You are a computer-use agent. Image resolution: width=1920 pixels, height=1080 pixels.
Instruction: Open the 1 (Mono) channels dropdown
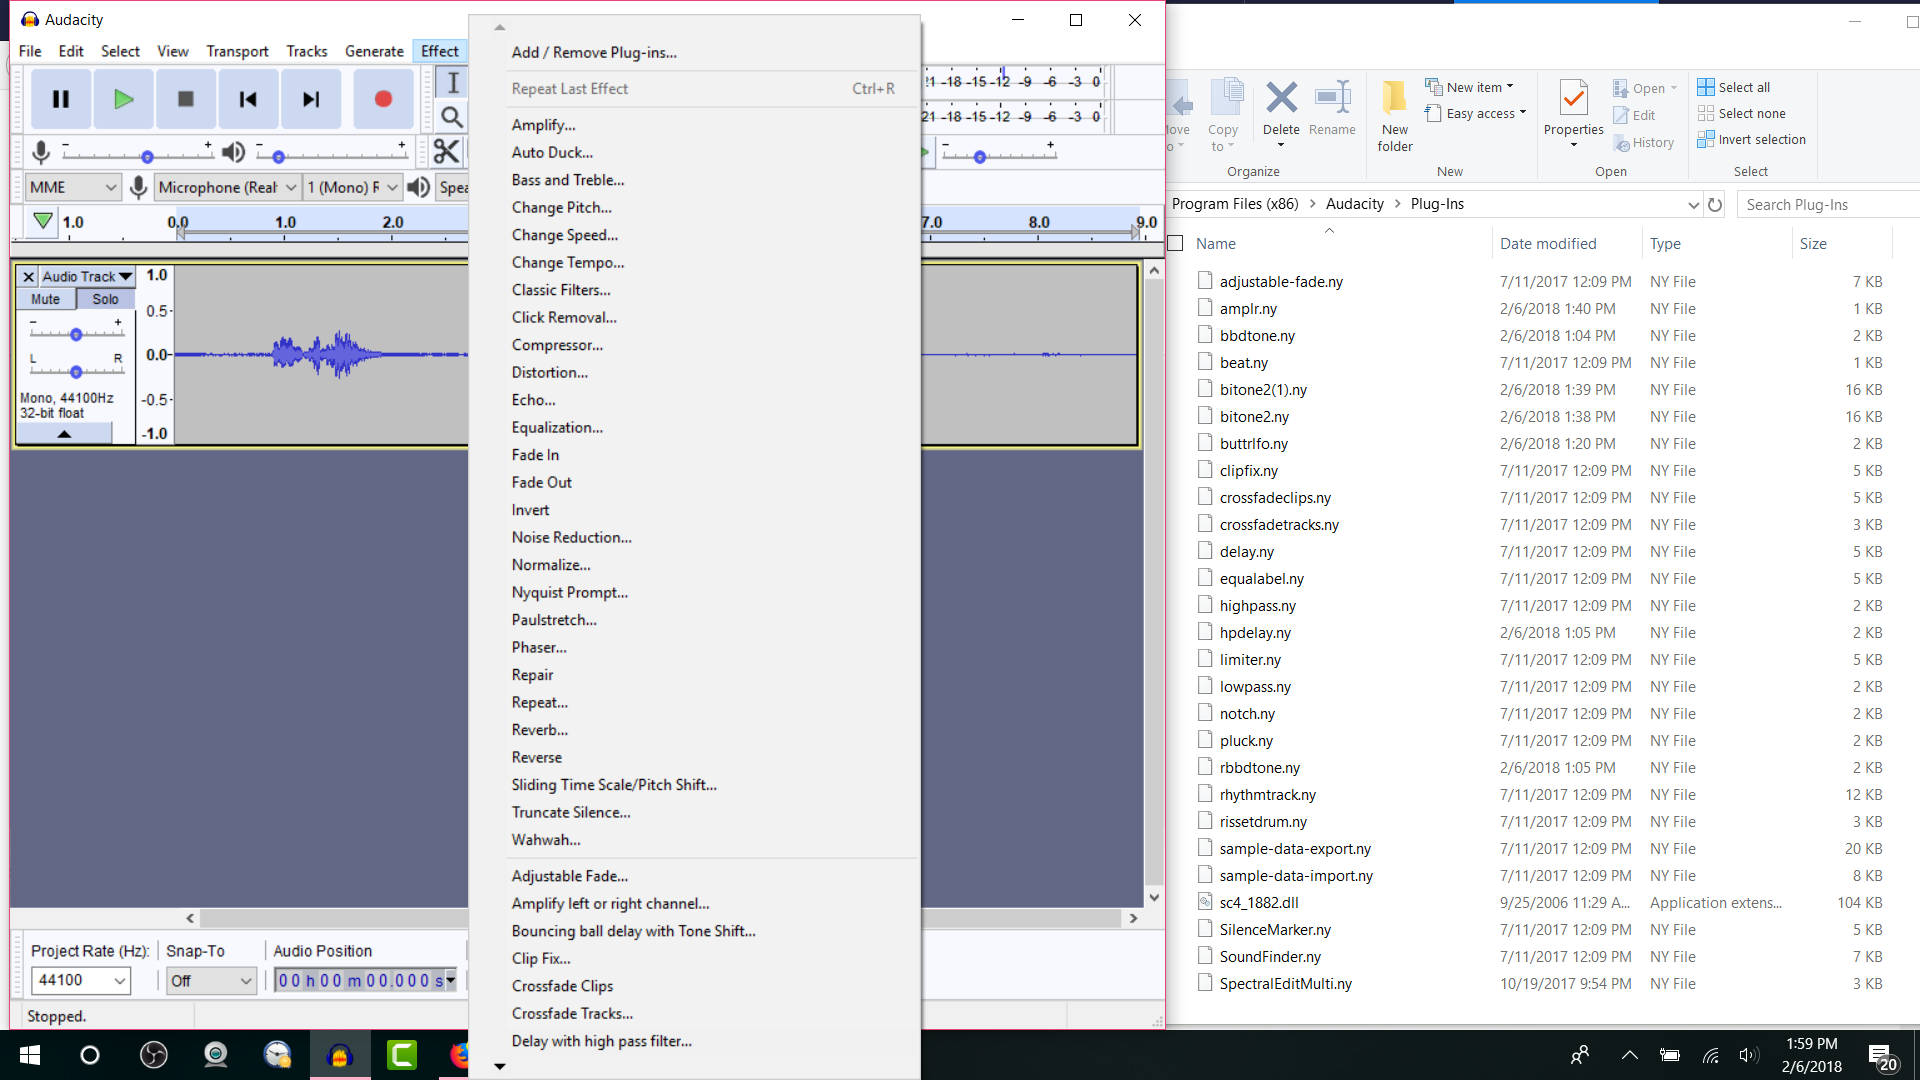coord(353,187)
